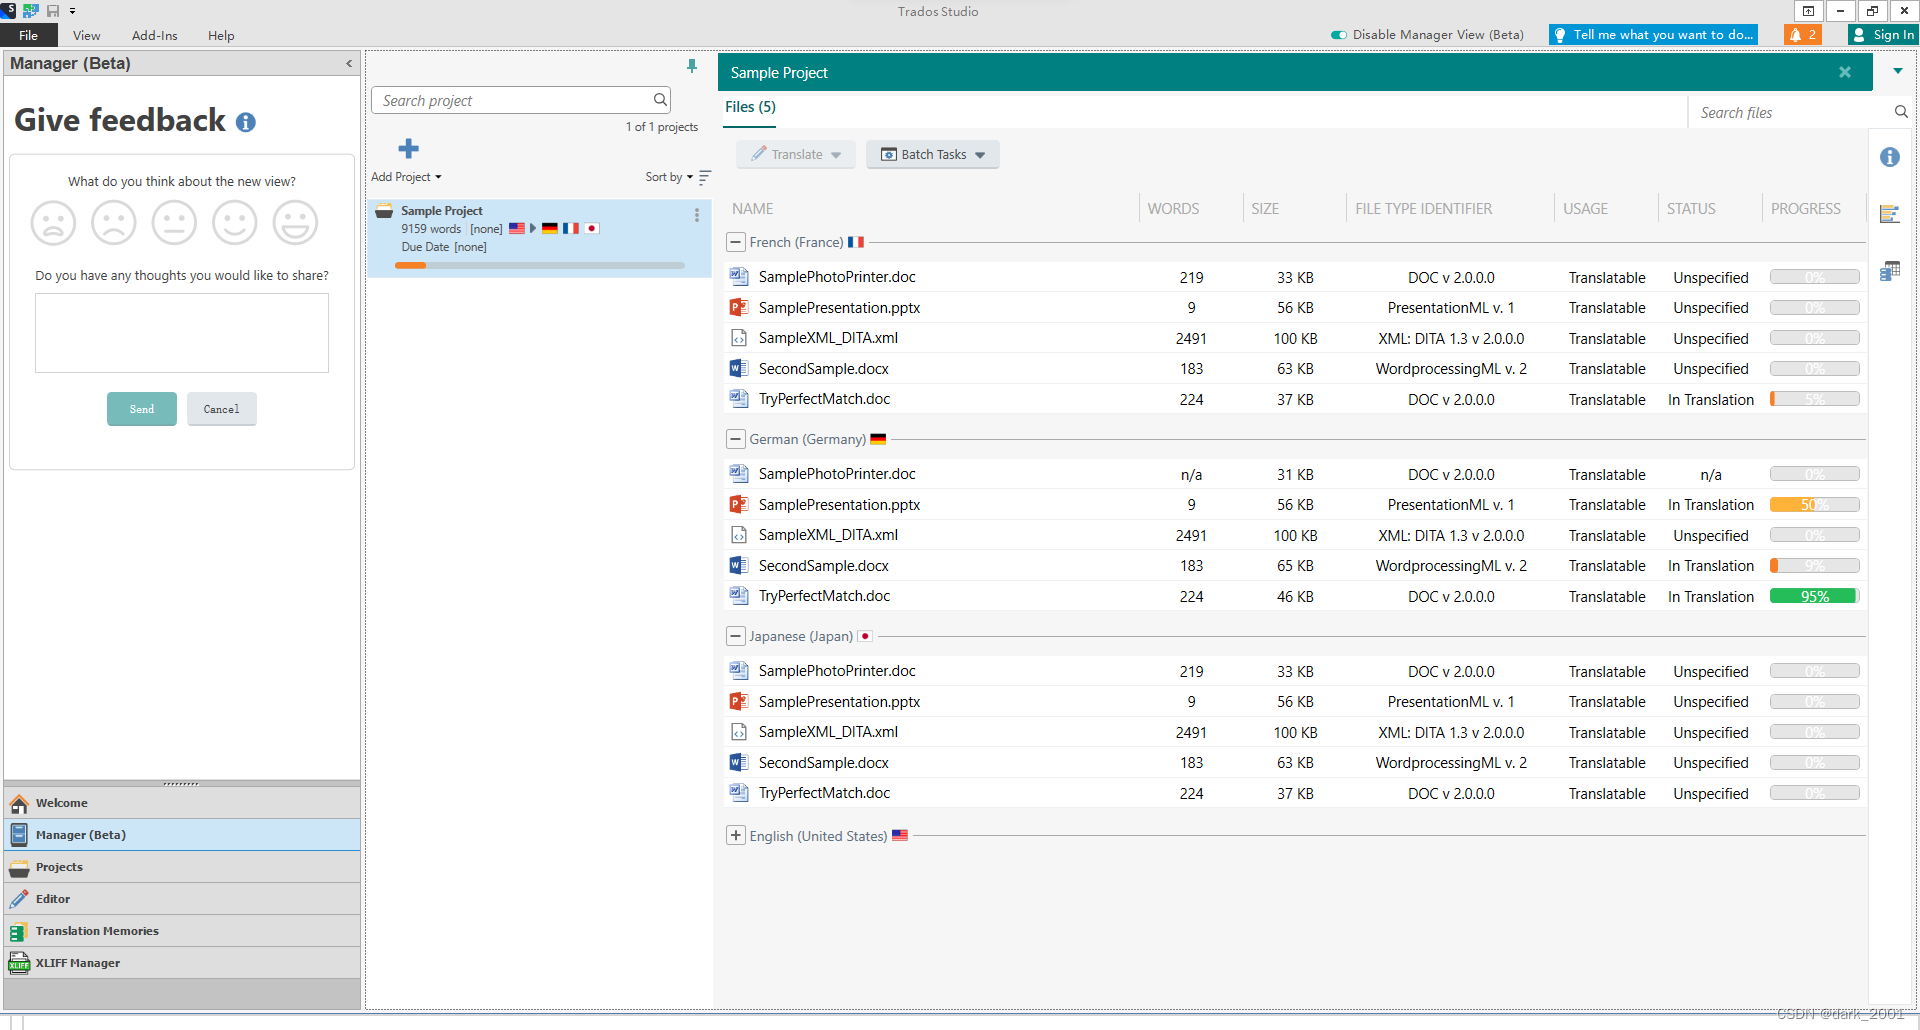Click the very sad face feedback icon

[x=53, y=222]
